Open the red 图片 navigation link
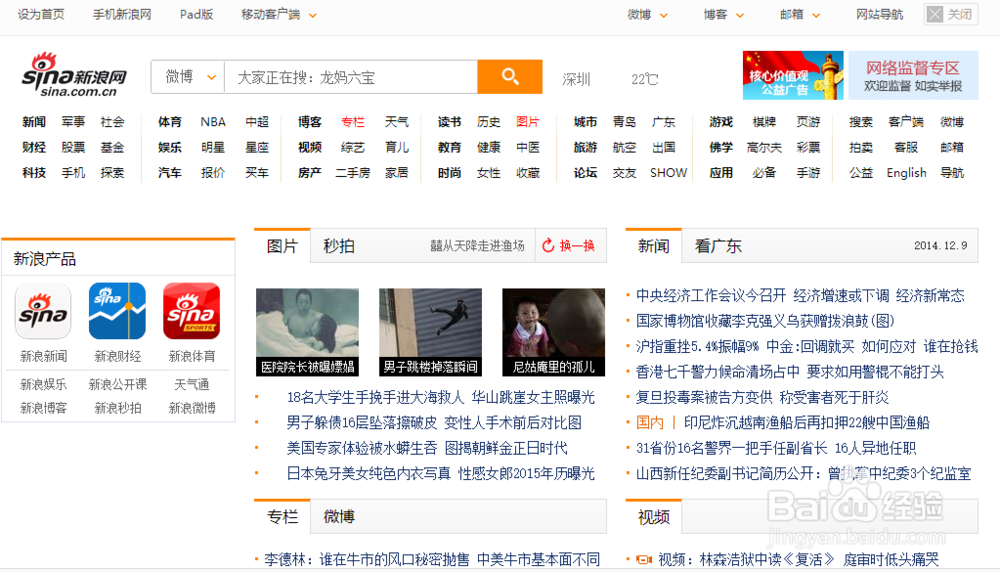This screenshot has height=572, width=1000. click(527, 122)
